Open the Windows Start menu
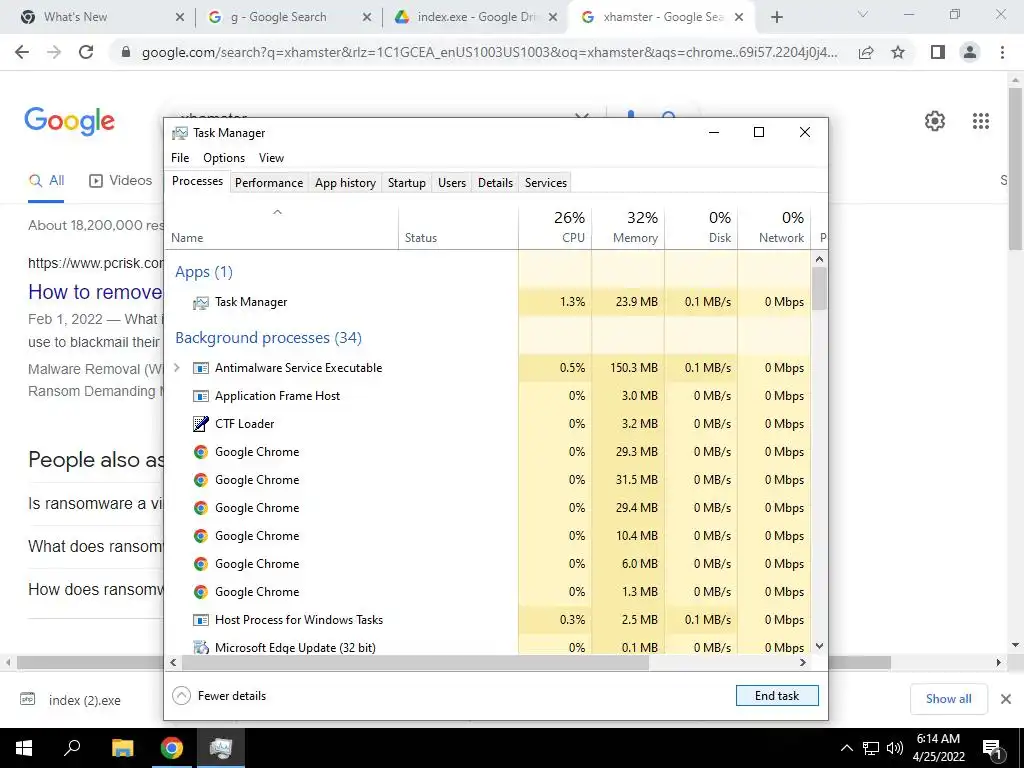Screen dimensions: 1024x768 24,748
